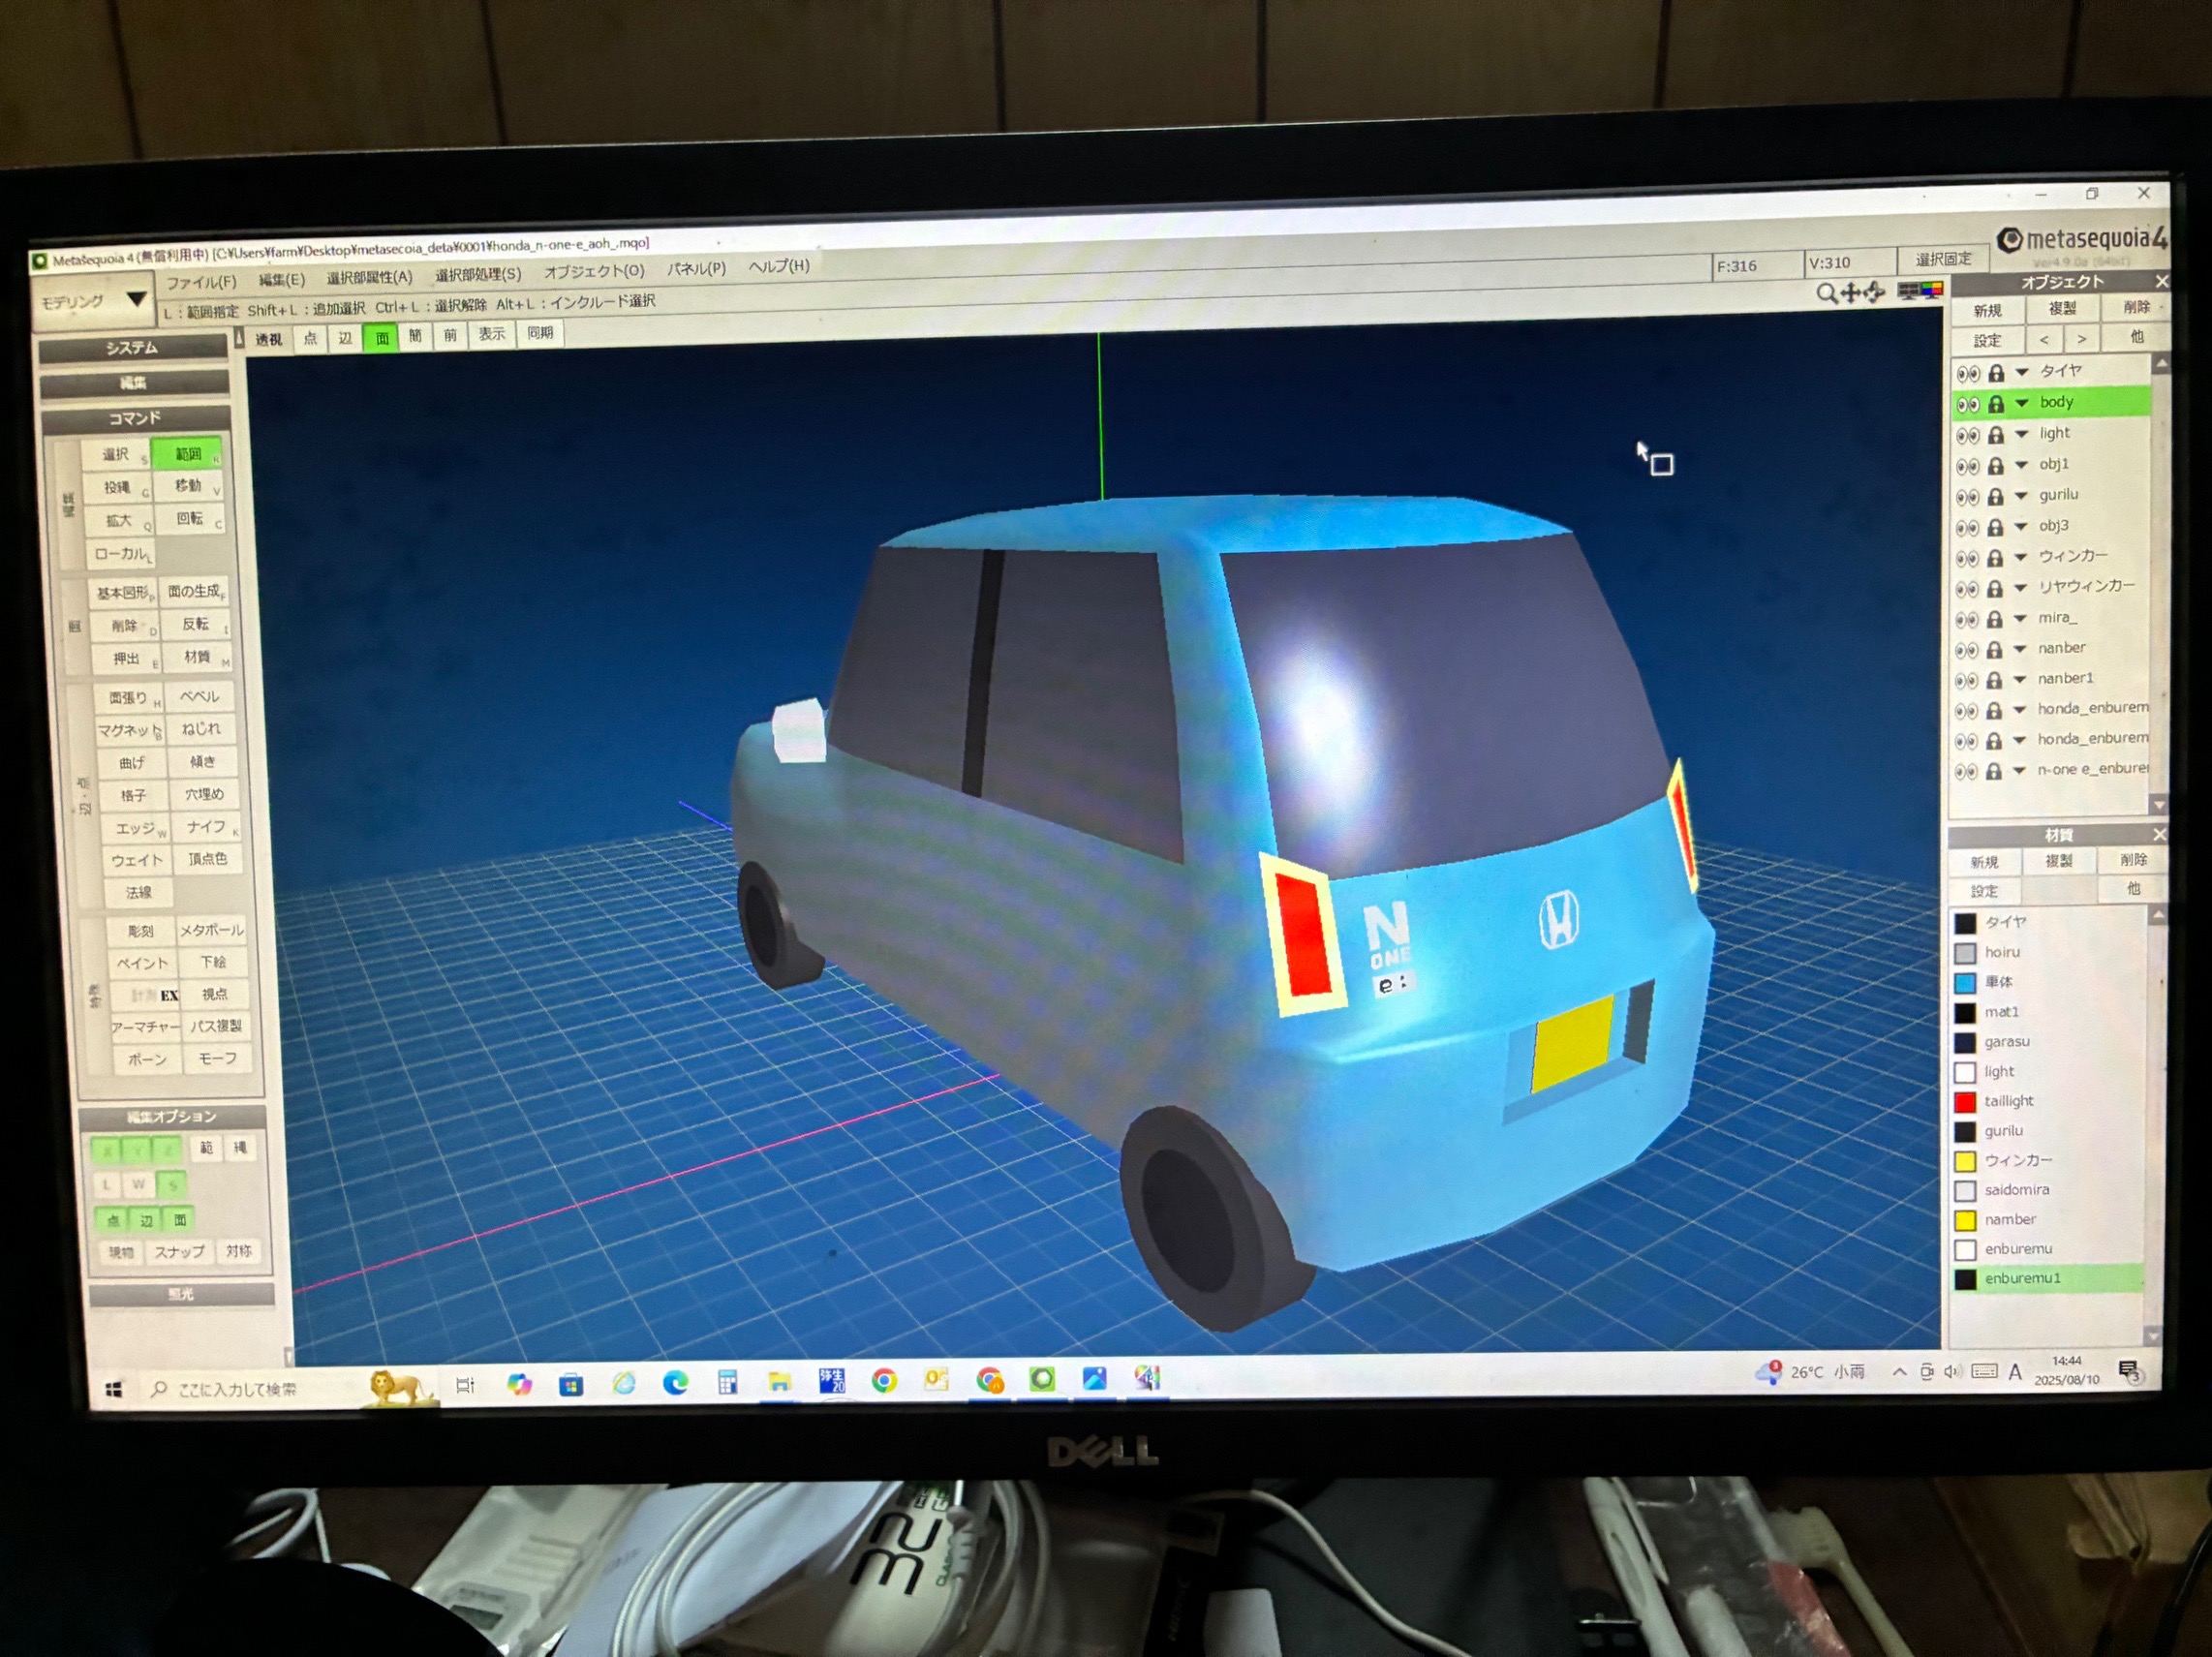Click the viewport layout monitors icon

coord(1919,291)
